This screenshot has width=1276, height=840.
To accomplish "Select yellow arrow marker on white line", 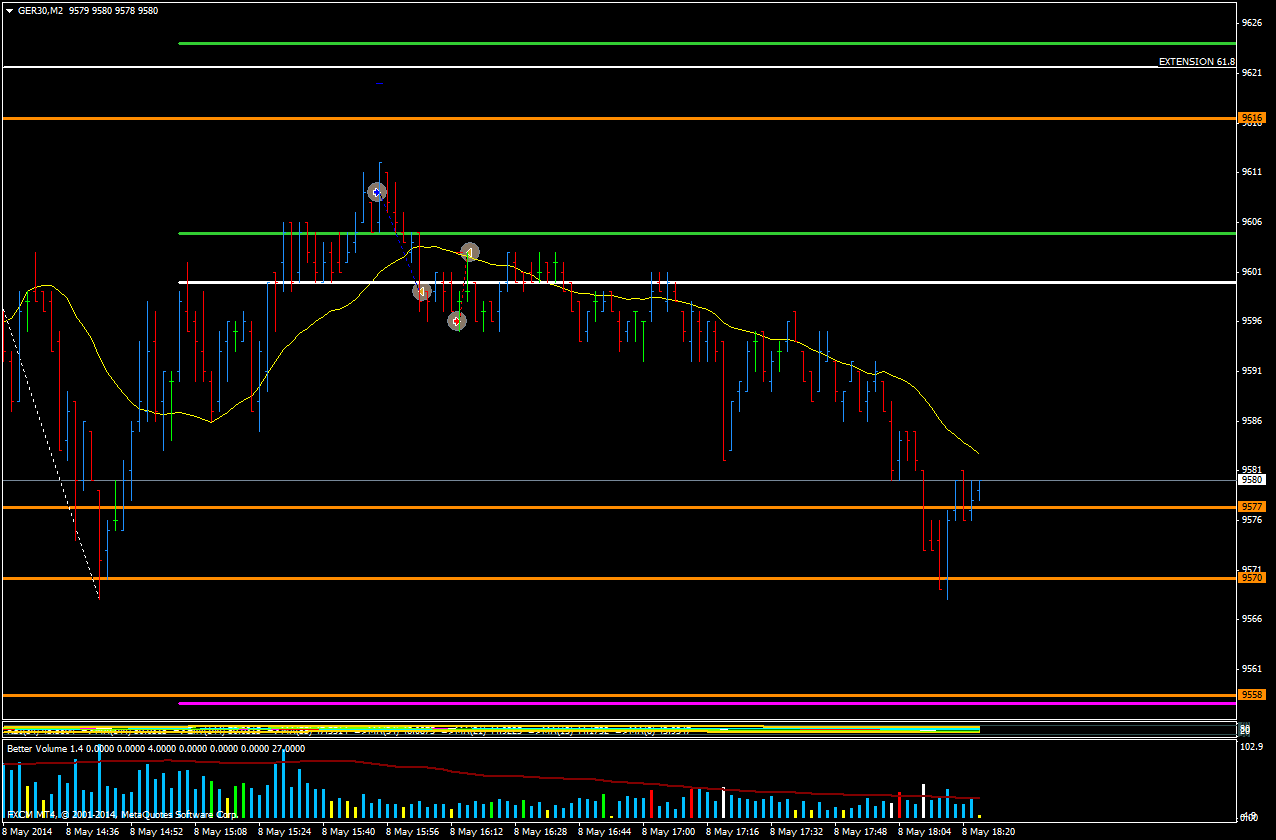I will pyautogui.click(x=422, y=291).
